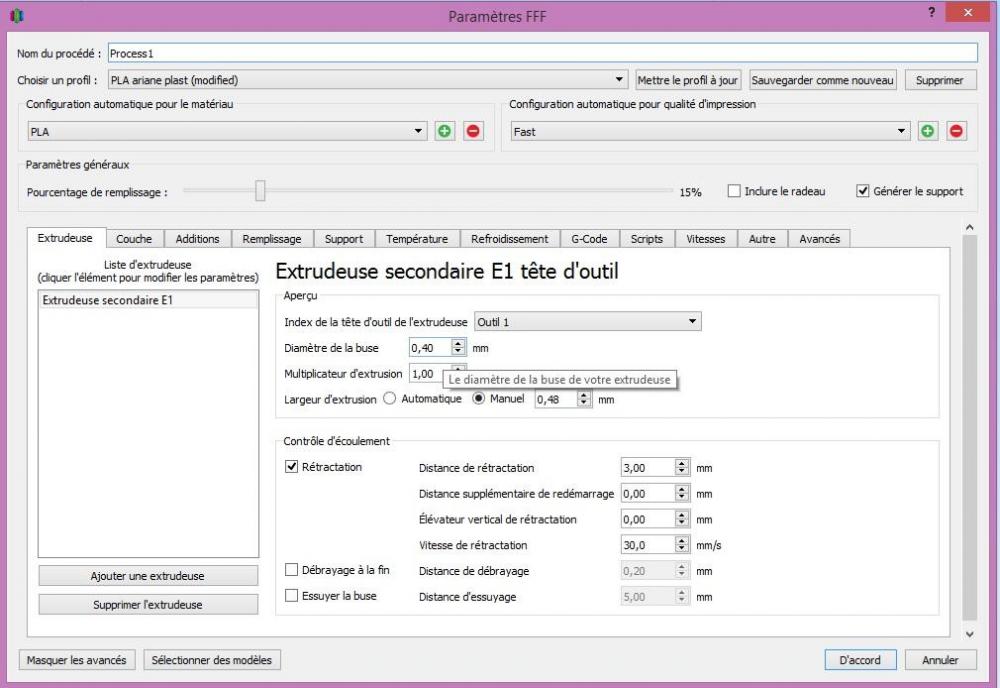
Task: Uncheck Générer le support checkbox
Action: pos(862,191)
